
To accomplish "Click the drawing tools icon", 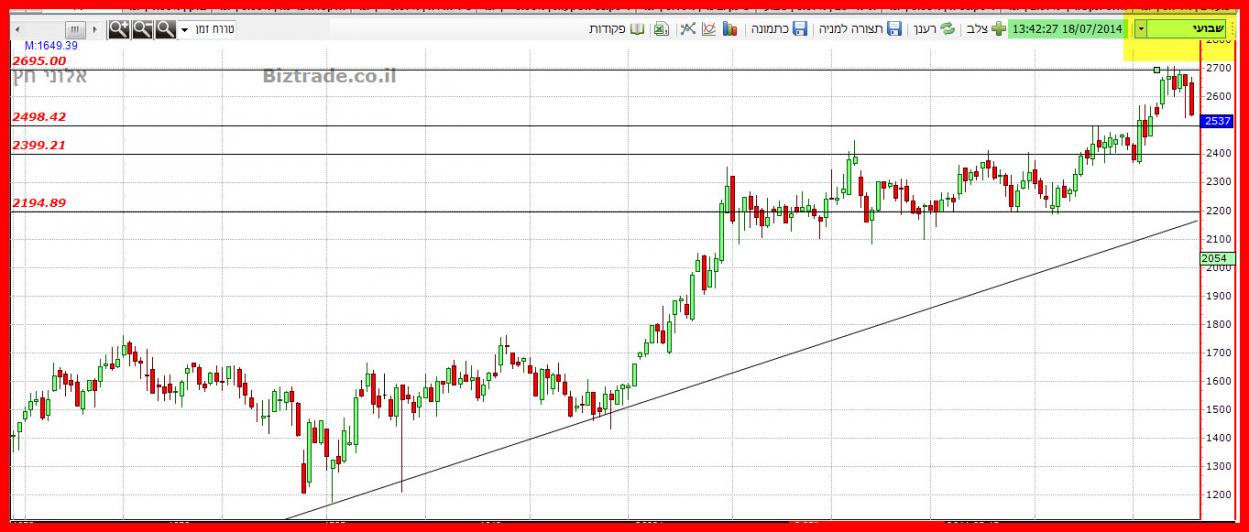I will click(687, 29).
